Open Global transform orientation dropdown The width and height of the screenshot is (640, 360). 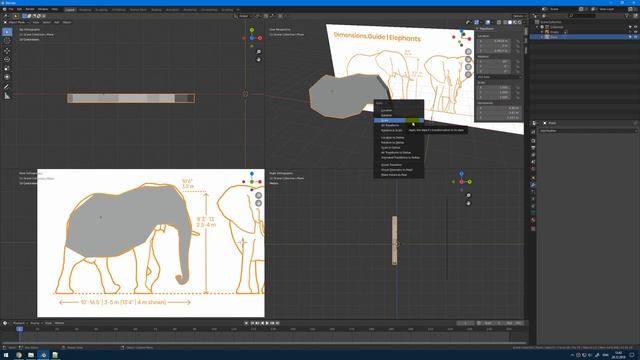(244, 16)
